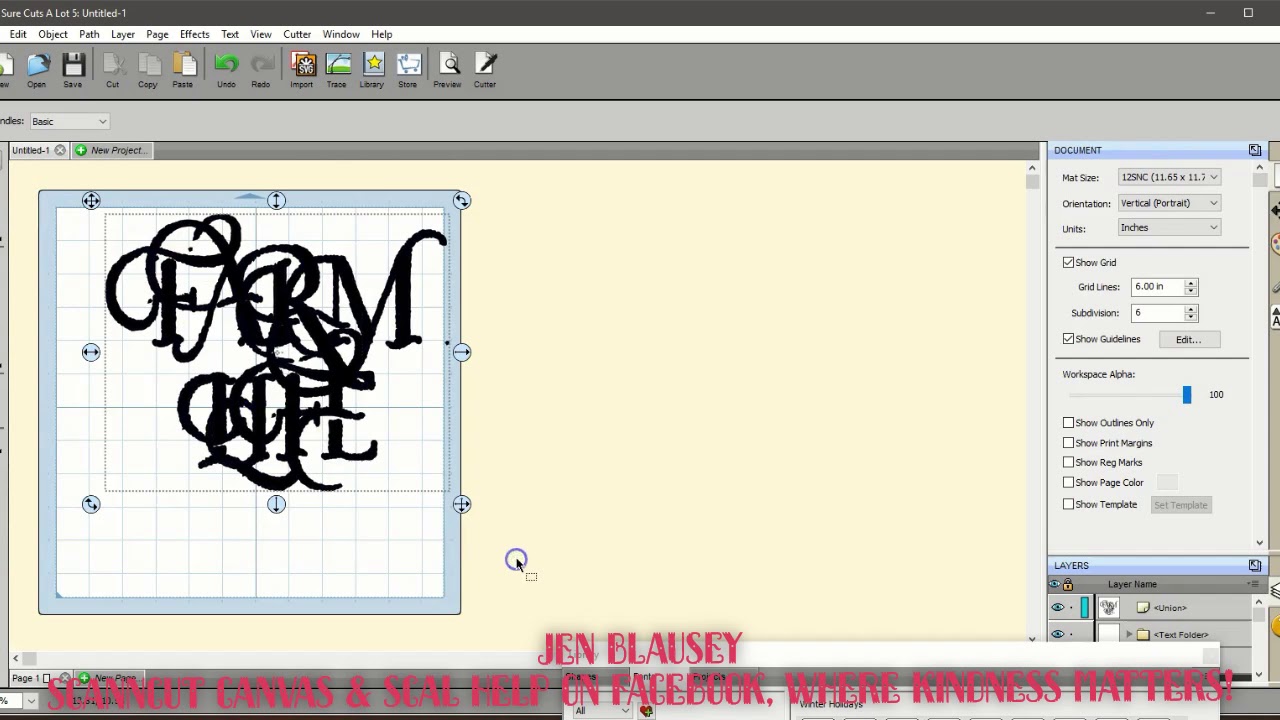The width and height of the screenshot is (1280, 720).
Task: Import an SVG file
Action: tap(303, 71)
